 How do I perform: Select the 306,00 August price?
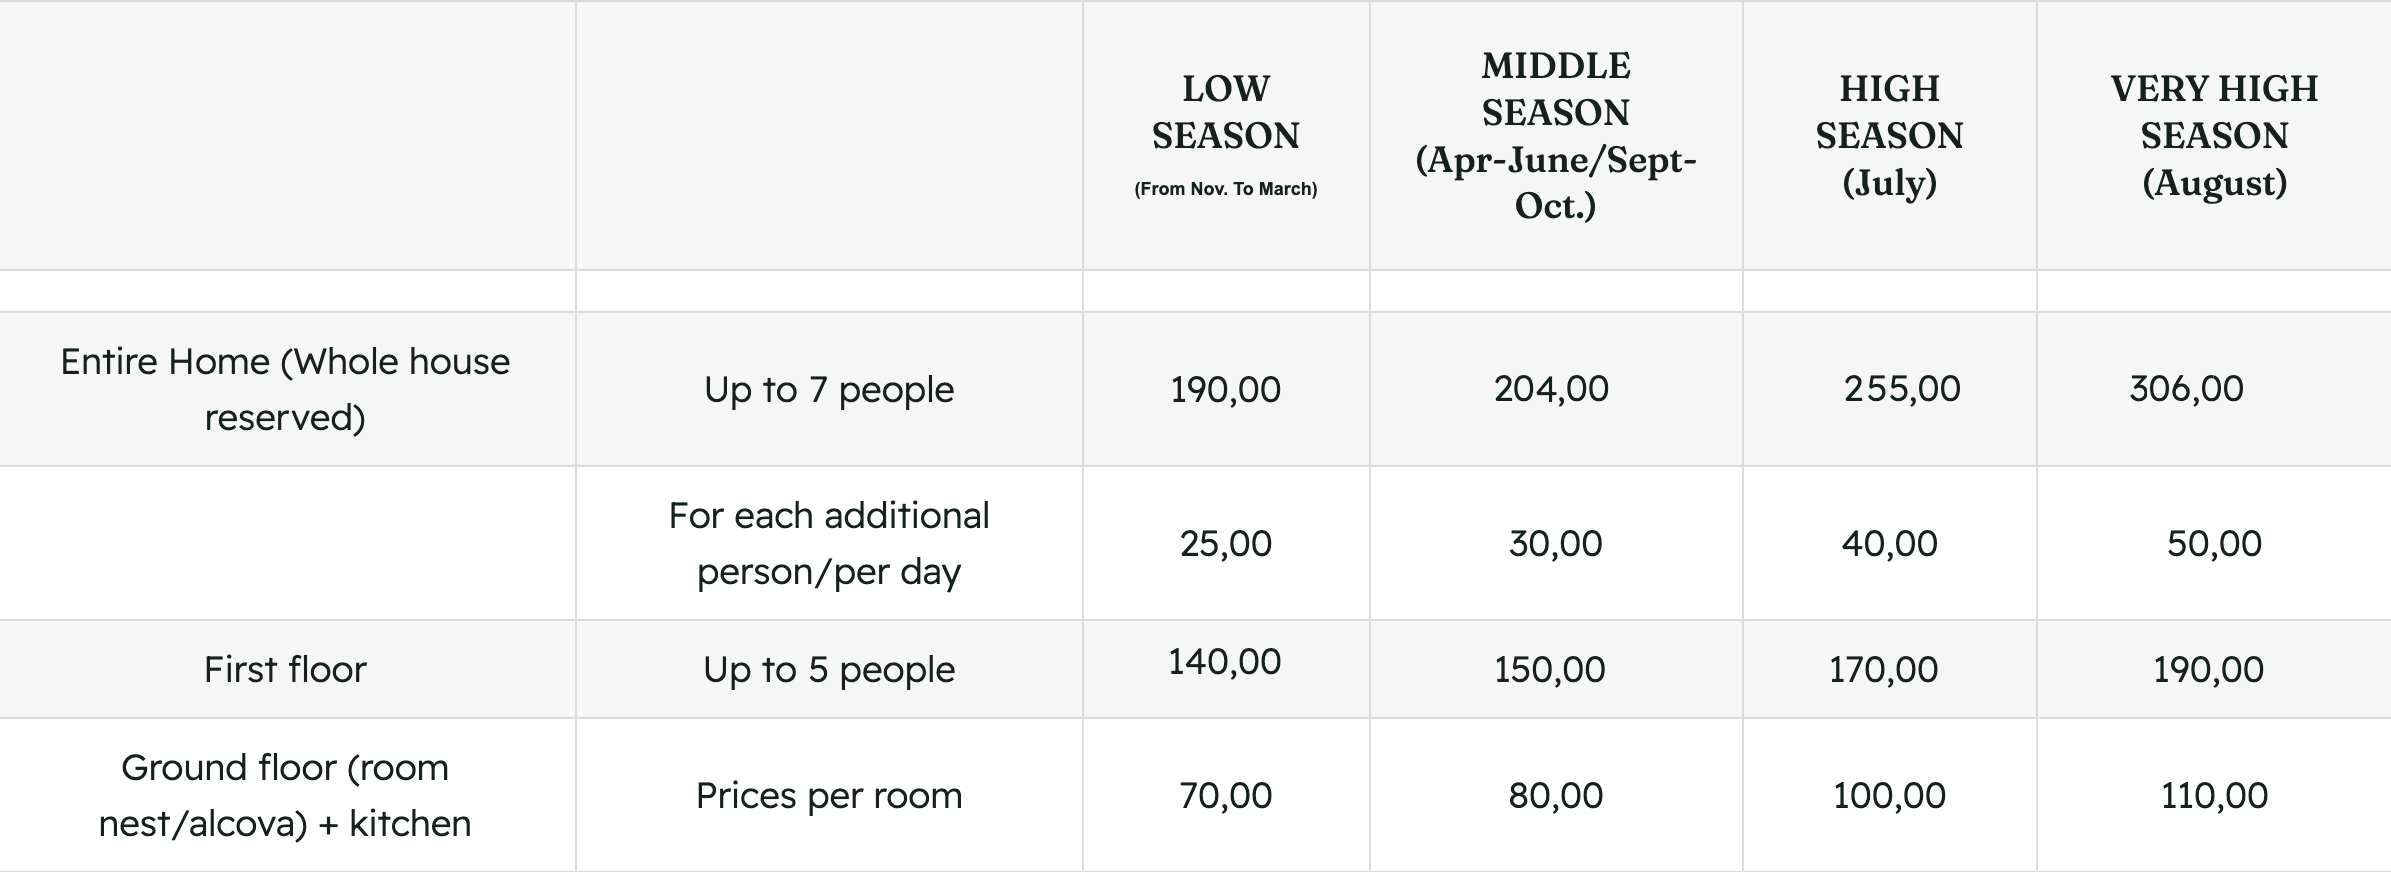[2186, 388]
